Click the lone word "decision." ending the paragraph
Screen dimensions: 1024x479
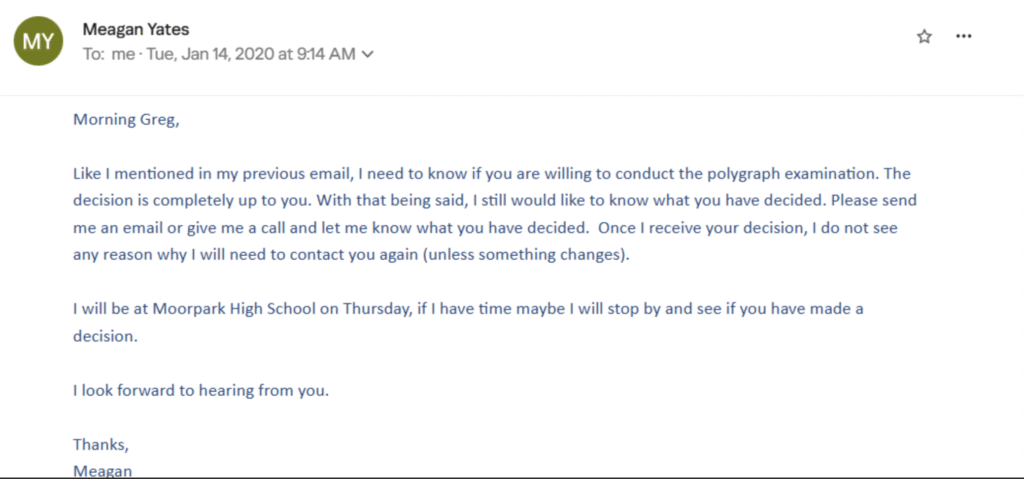(104, 335)
